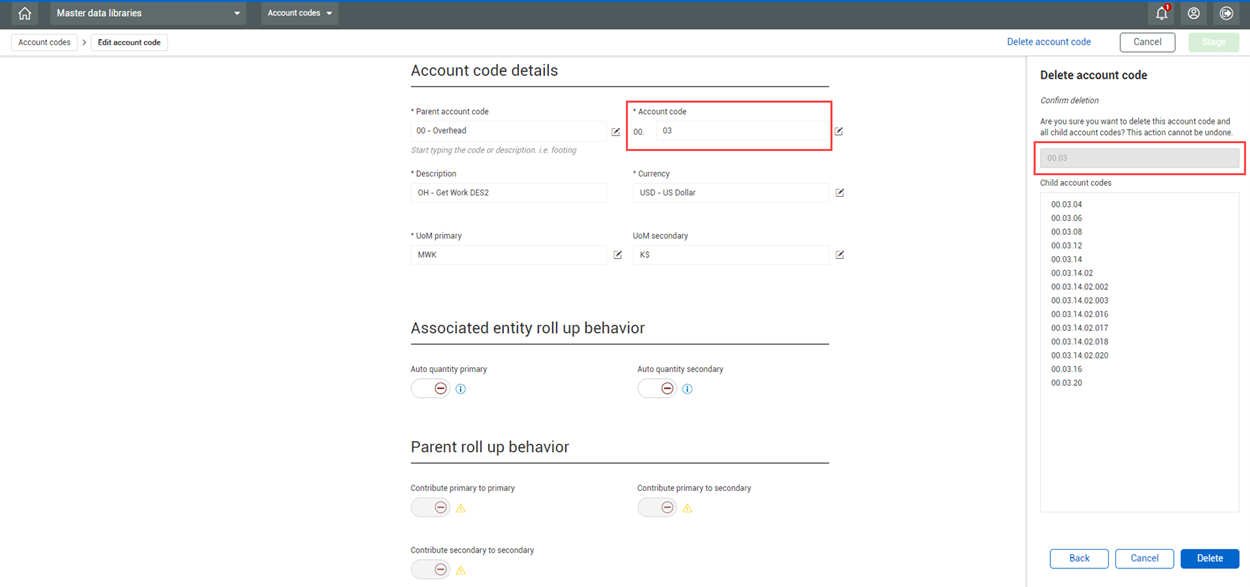Click the log out icon
Image resolution: width=1250 pixels, height=587 pixels.
click(x=1226, y=14)
